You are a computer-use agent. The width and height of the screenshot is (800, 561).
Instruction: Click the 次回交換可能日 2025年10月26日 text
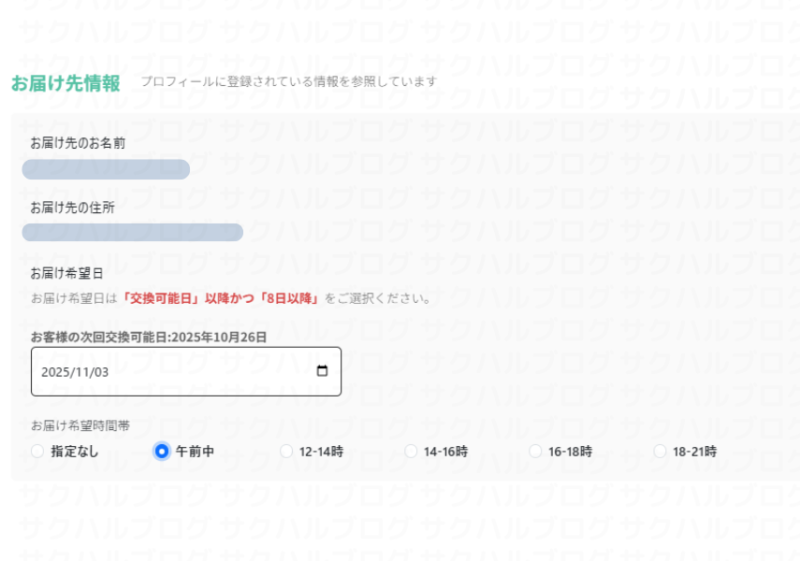coord(149,337)
